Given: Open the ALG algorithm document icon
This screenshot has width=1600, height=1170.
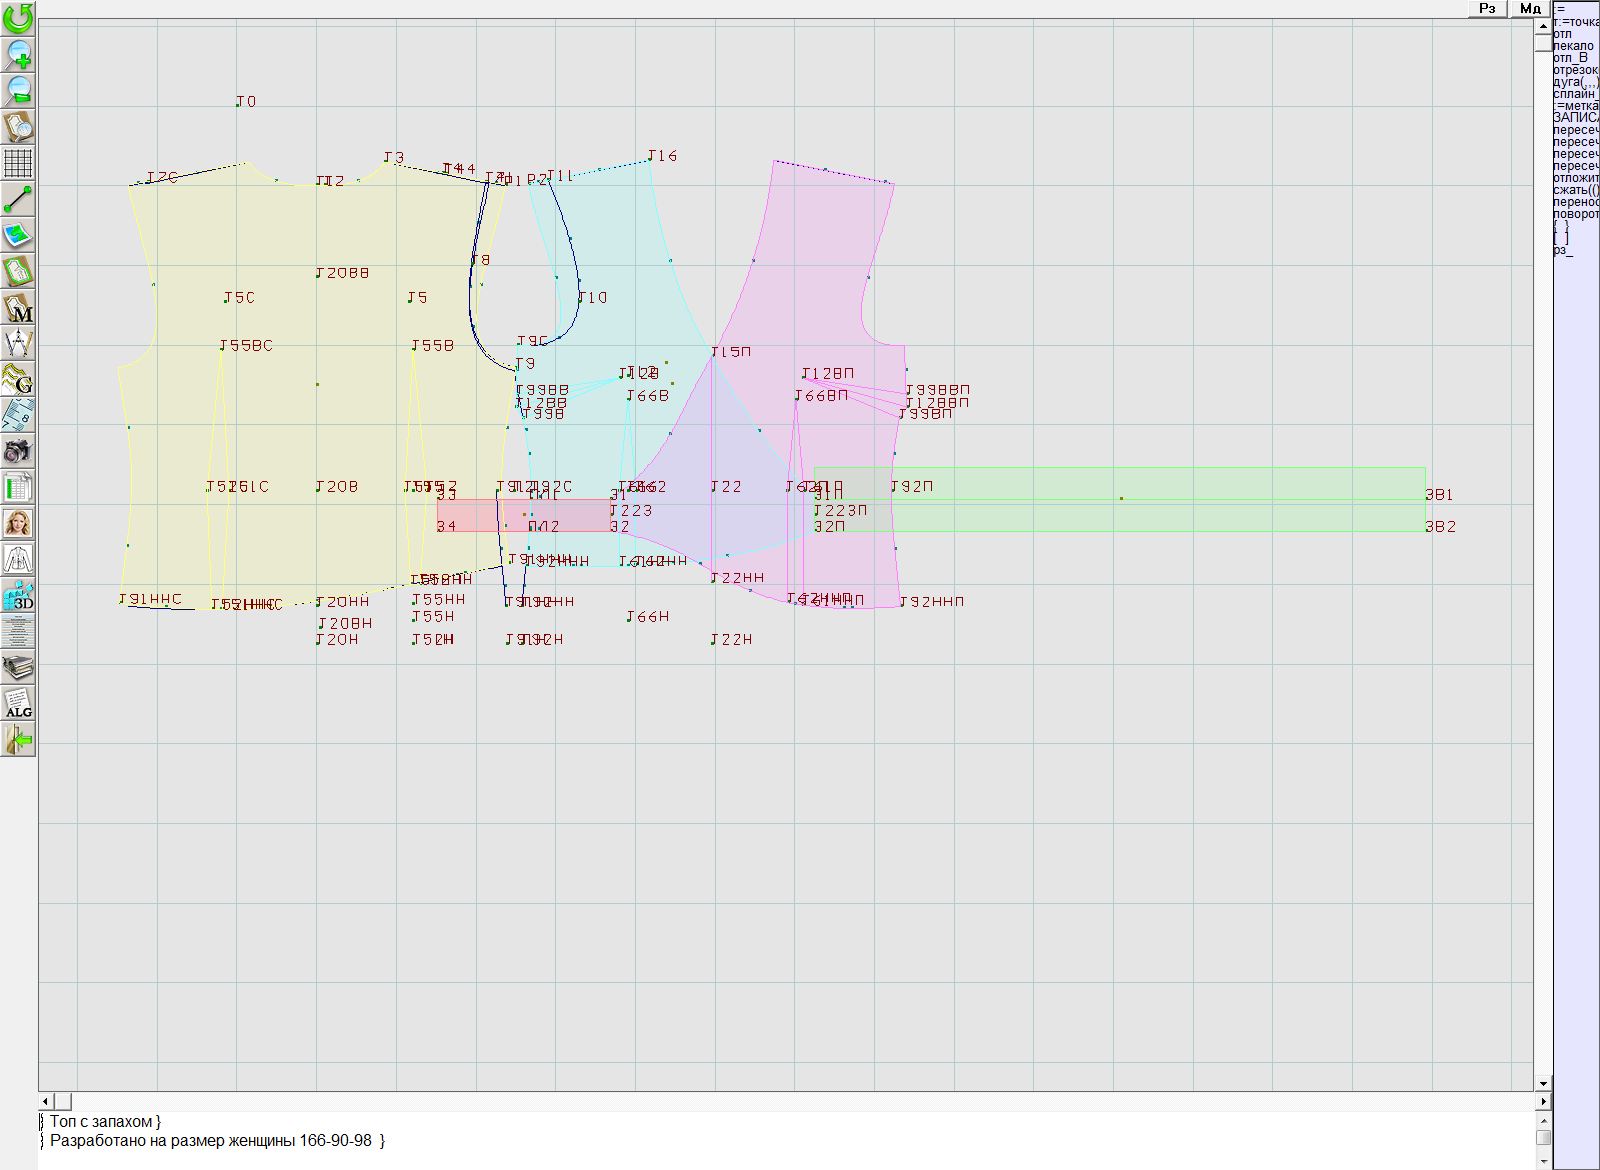Looking at the screenshot, I should [18, 703].
